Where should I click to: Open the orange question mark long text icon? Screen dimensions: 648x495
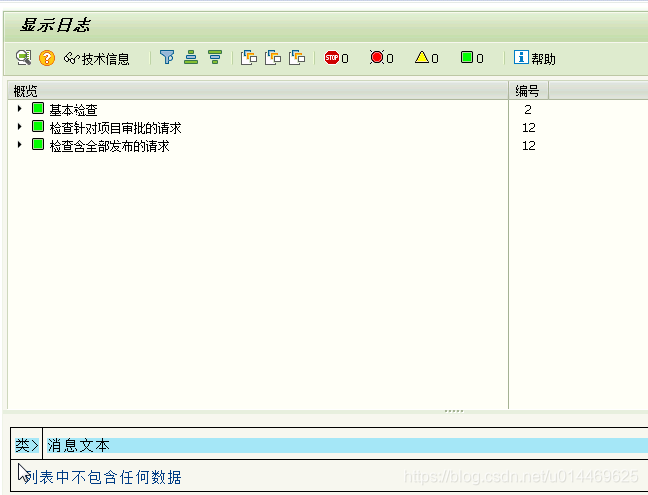(47, 58)
